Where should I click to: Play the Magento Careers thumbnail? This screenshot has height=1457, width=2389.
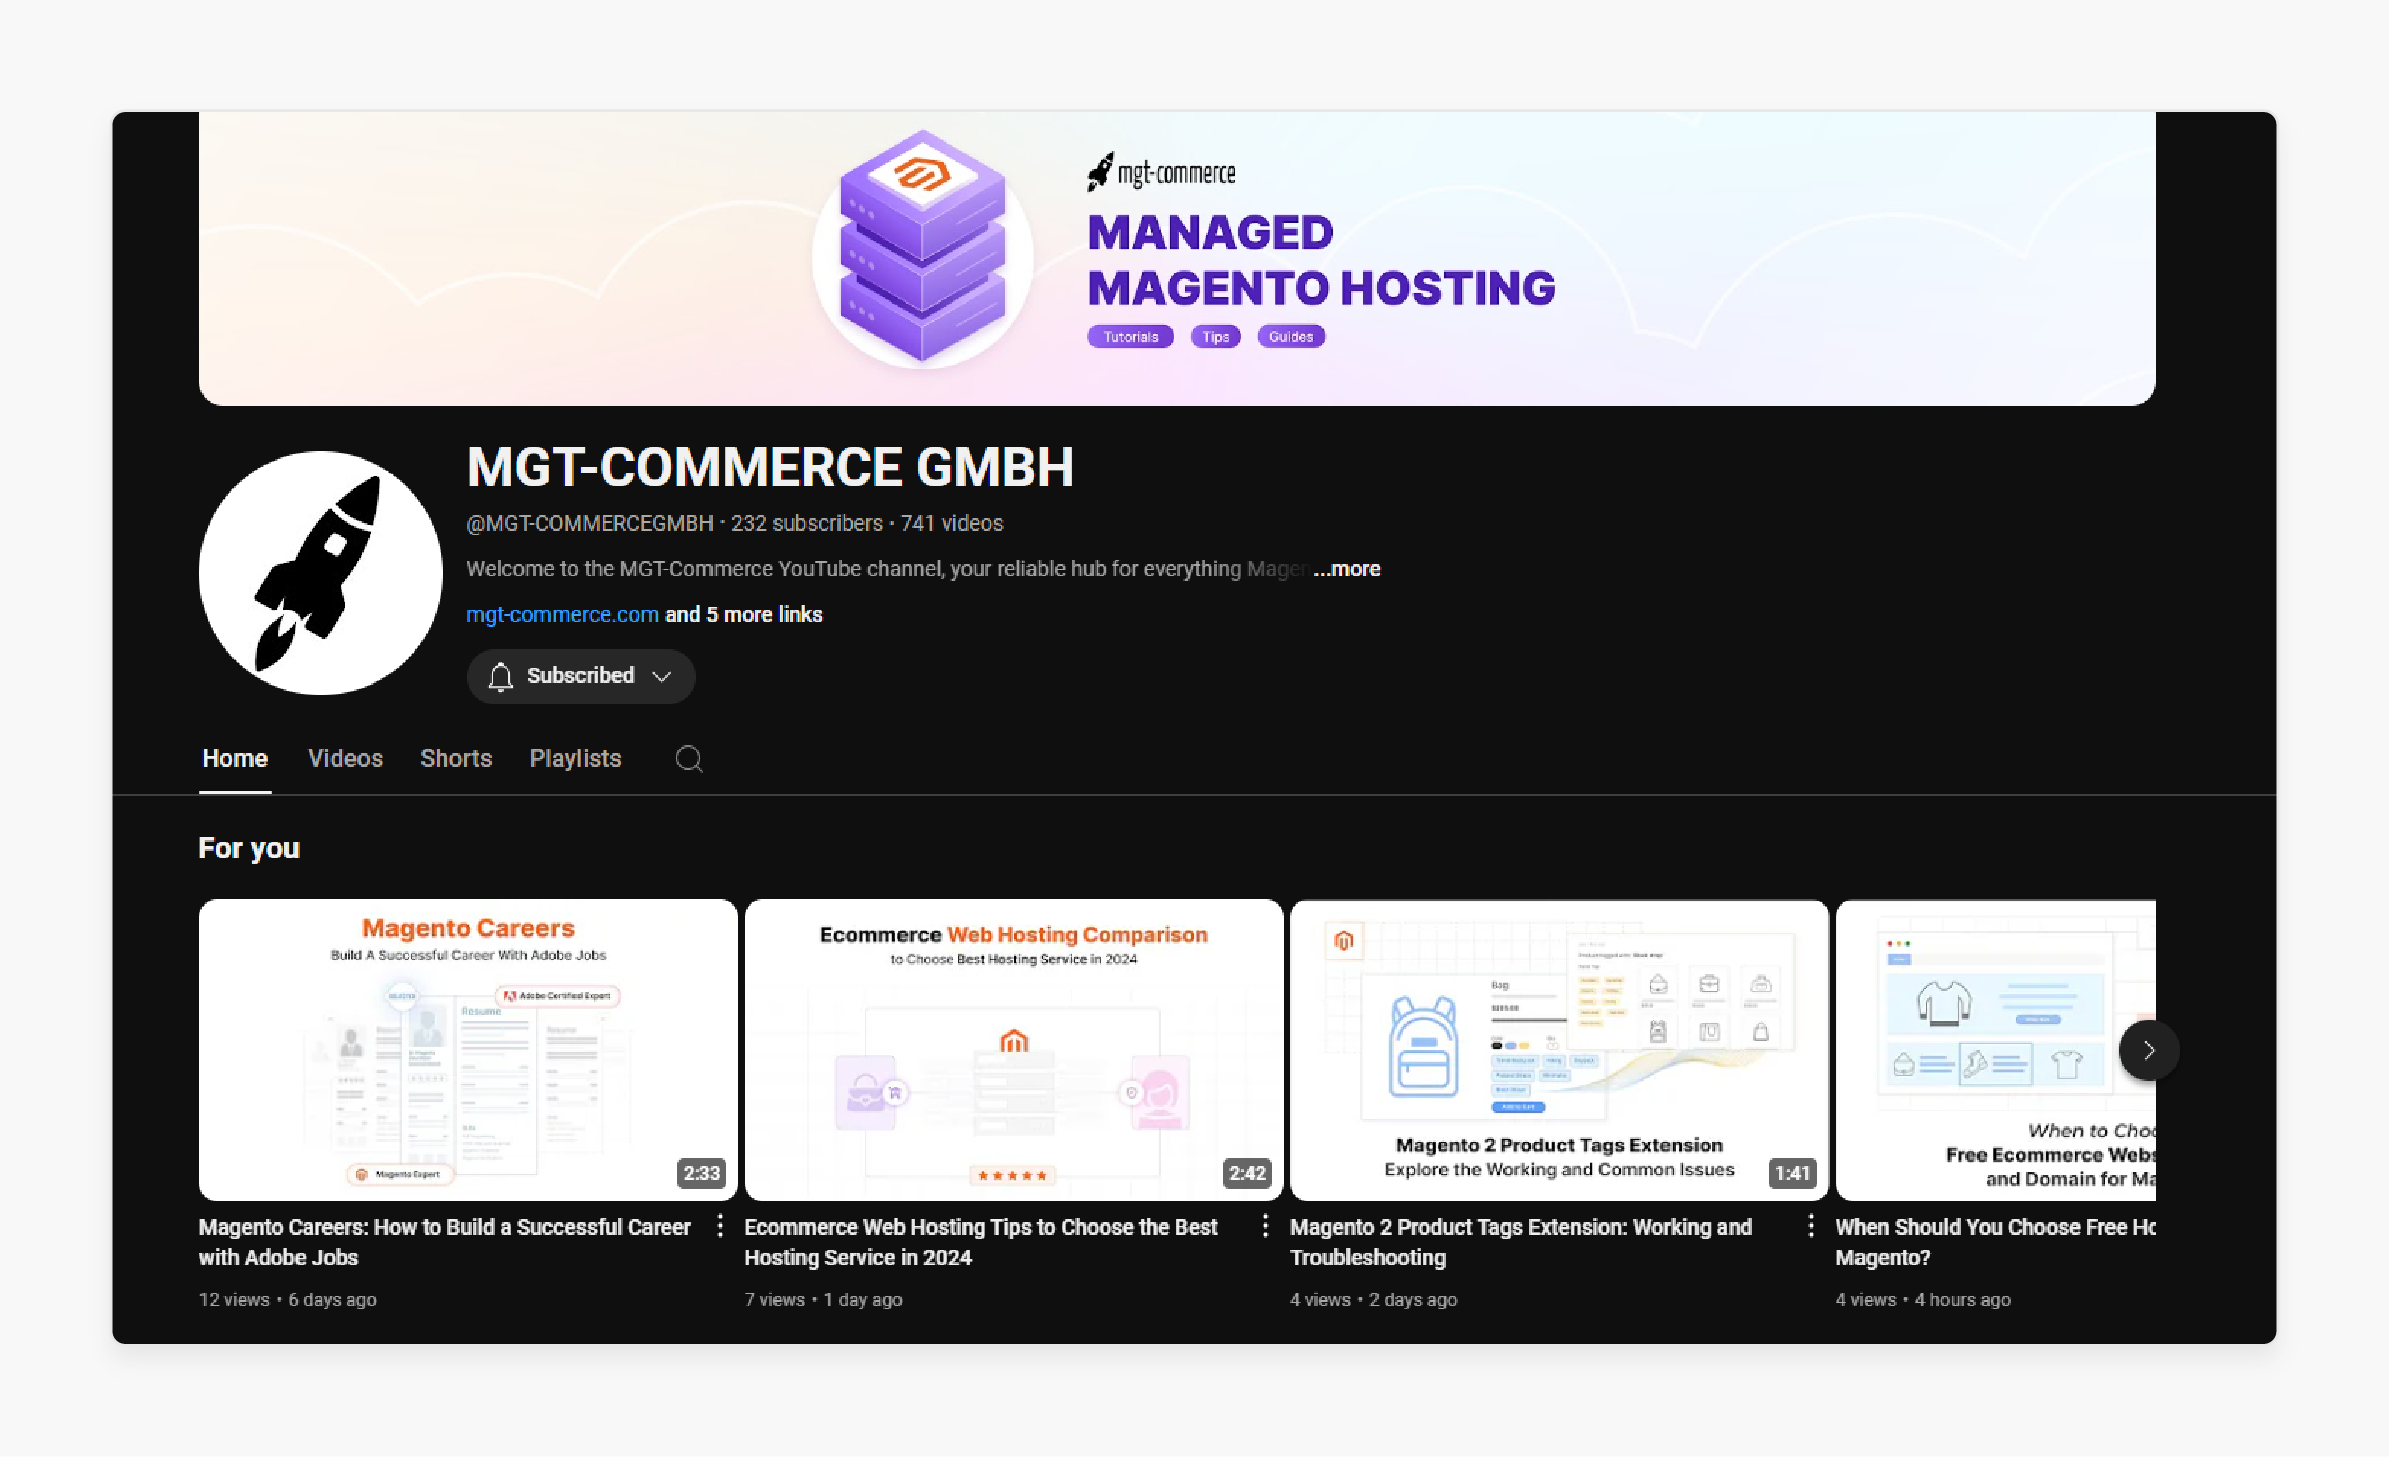pos(468,1050)
